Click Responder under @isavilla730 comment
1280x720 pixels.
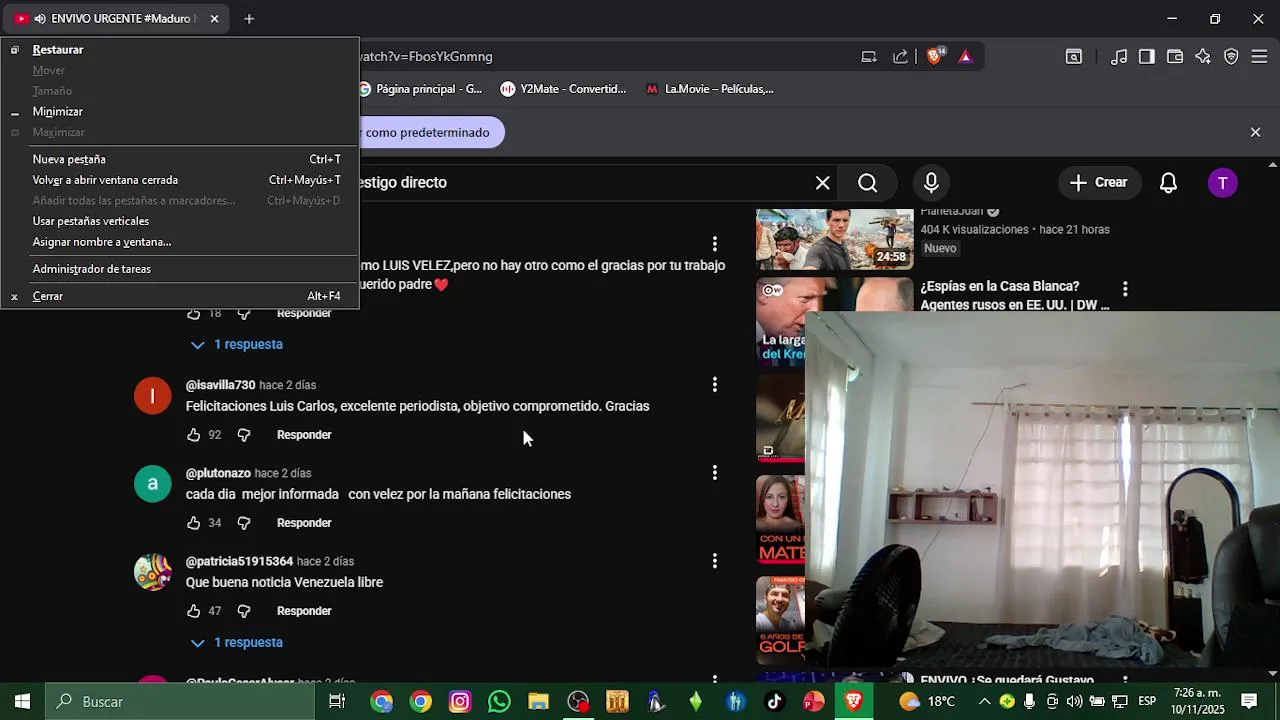[x=304, y=435]
